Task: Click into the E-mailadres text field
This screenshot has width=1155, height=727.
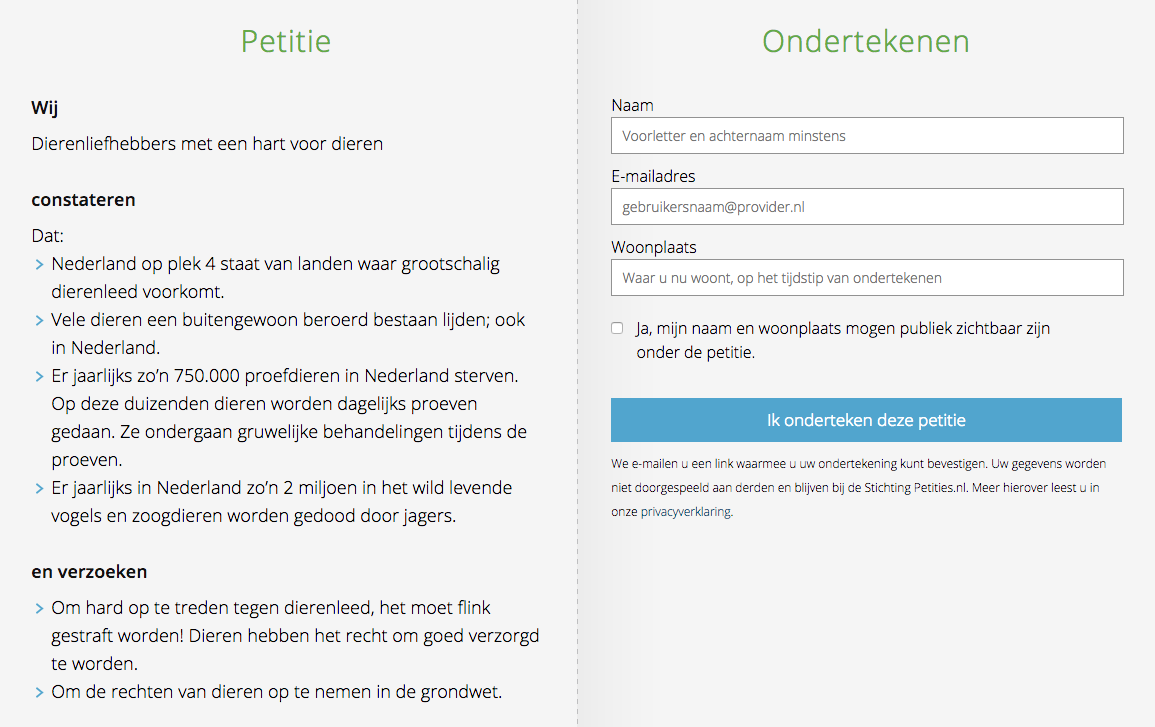Action: pyautogui.click(x=867, y=207)
